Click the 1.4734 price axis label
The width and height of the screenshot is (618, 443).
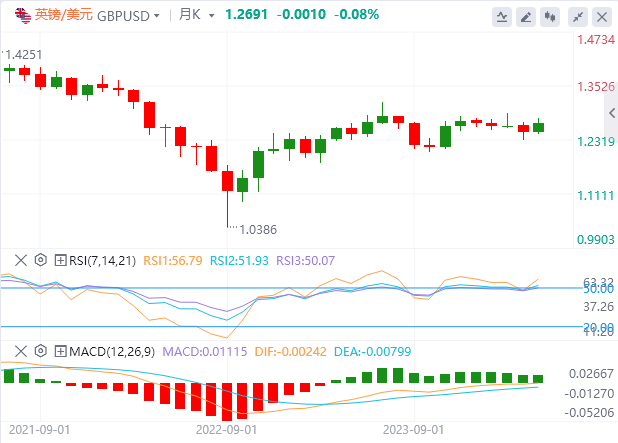tap(596, 39)
